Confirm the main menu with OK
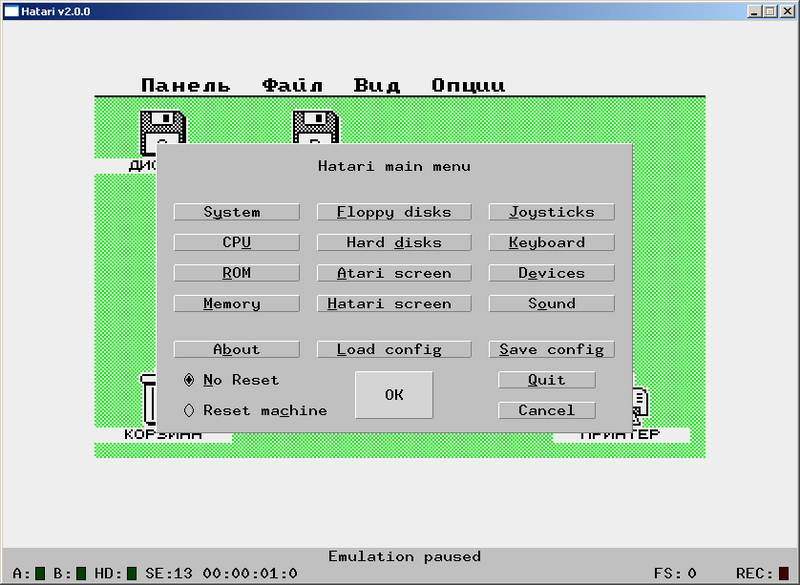Image resolution: width=800 pixels, height=585 pixels. pos(394,395)
